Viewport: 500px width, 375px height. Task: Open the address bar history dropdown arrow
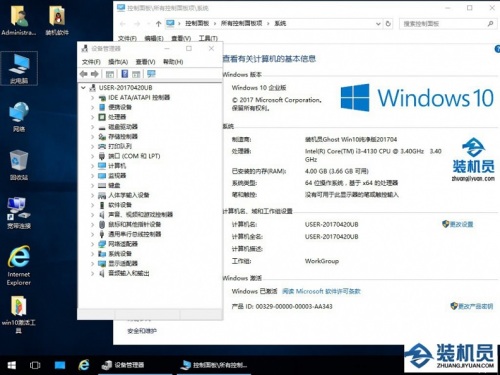(378, 24)
